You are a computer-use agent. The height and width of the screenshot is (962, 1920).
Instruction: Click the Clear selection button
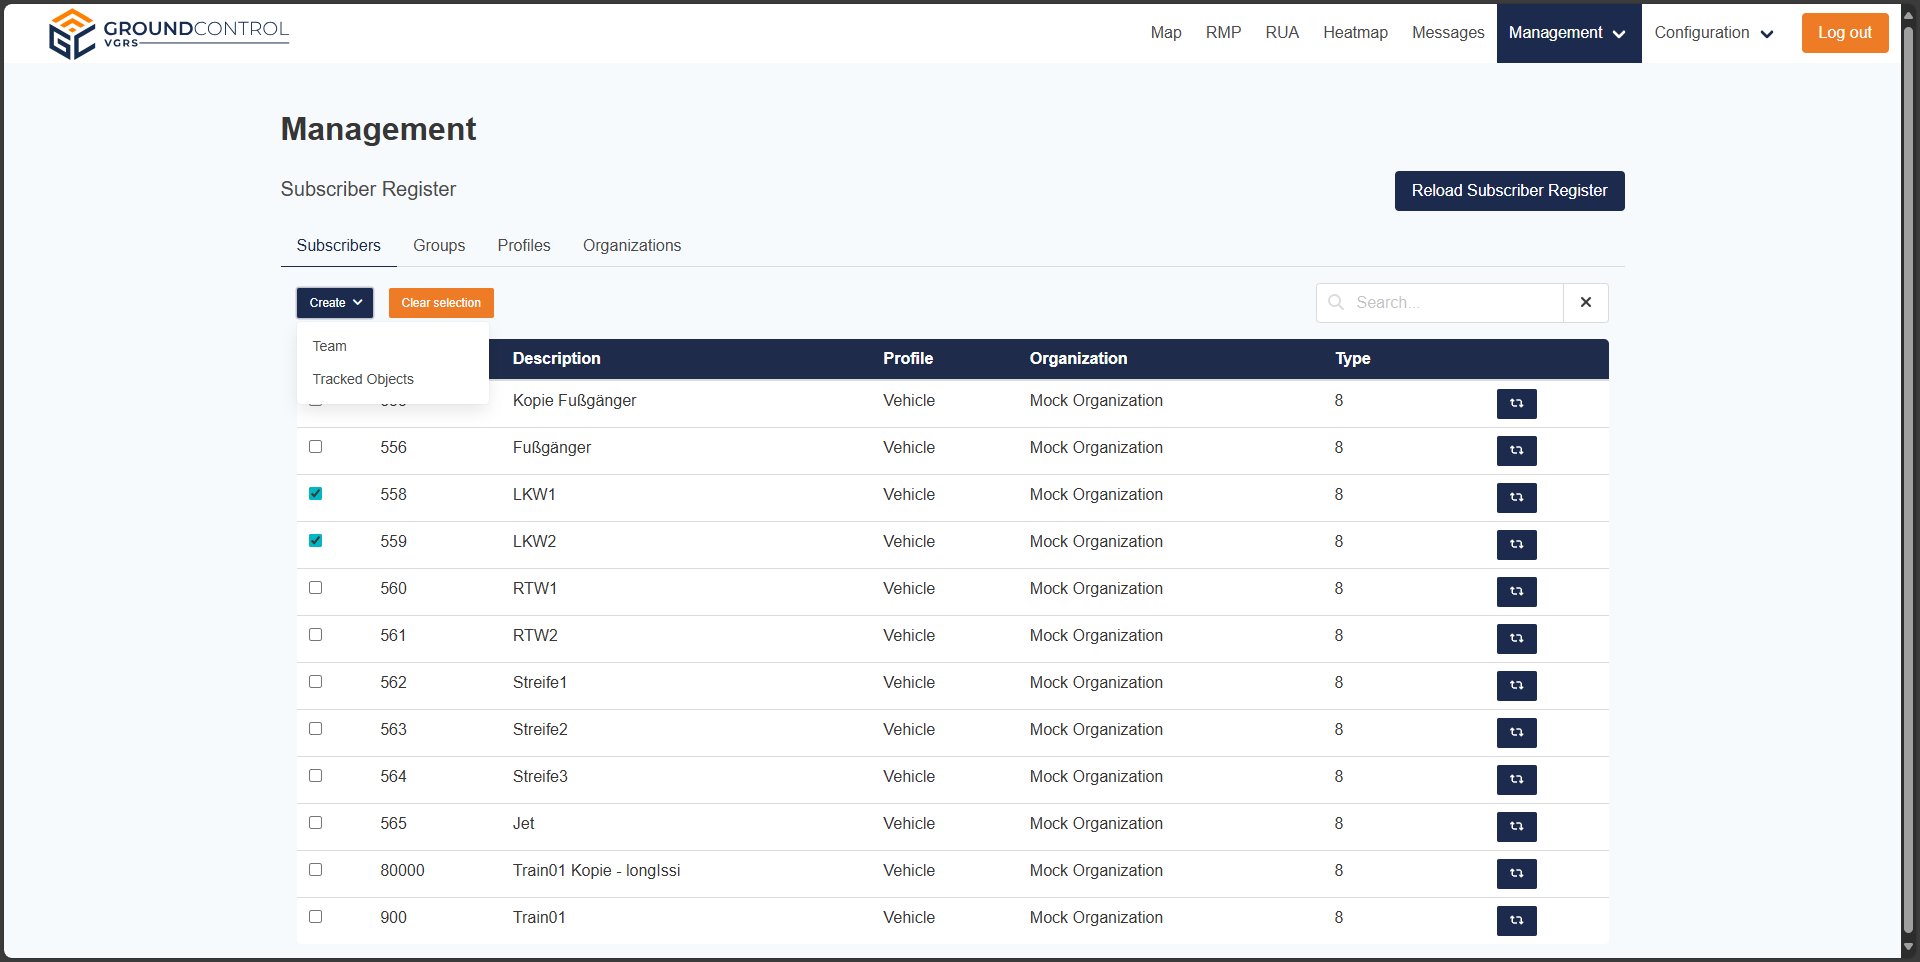pos(441,303)
